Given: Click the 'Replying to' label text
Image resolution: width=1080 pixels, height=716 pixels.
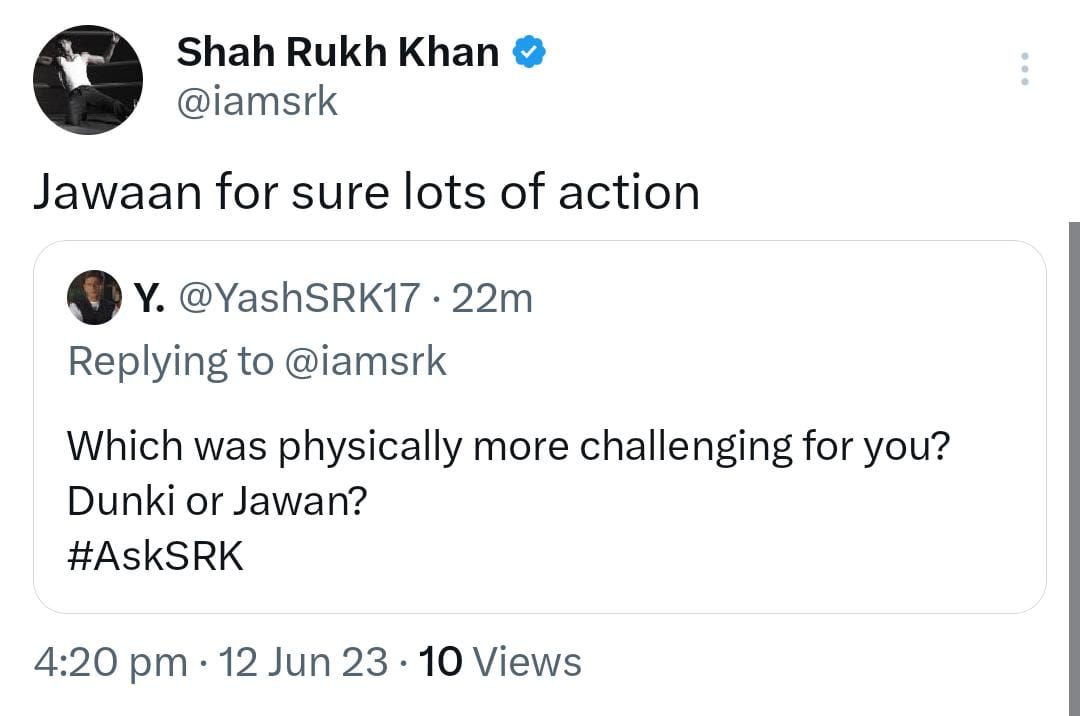Looking at the screenshot, I should pyautogui.click(x=170, y=361).
